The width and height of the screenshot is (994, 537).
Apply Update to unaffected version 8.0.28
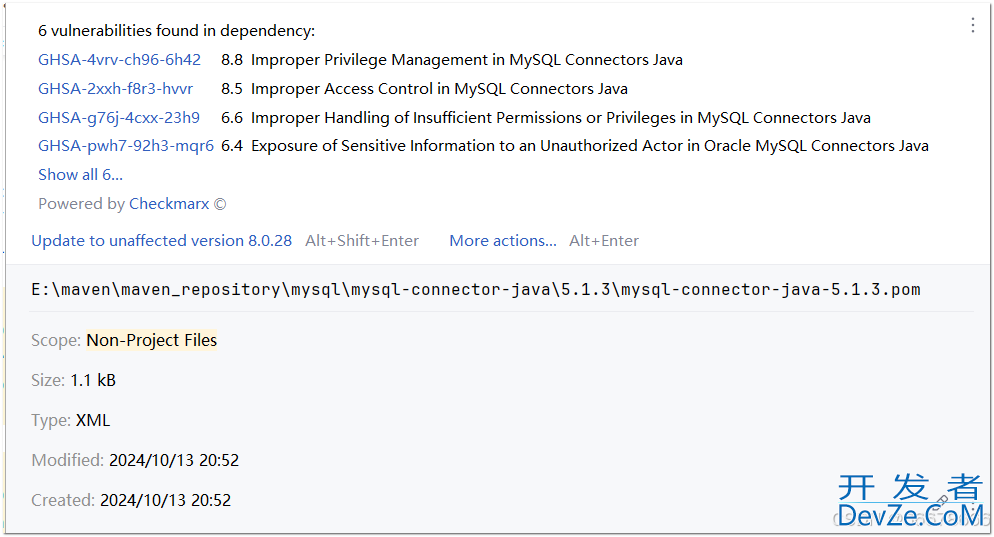(162, 241)
